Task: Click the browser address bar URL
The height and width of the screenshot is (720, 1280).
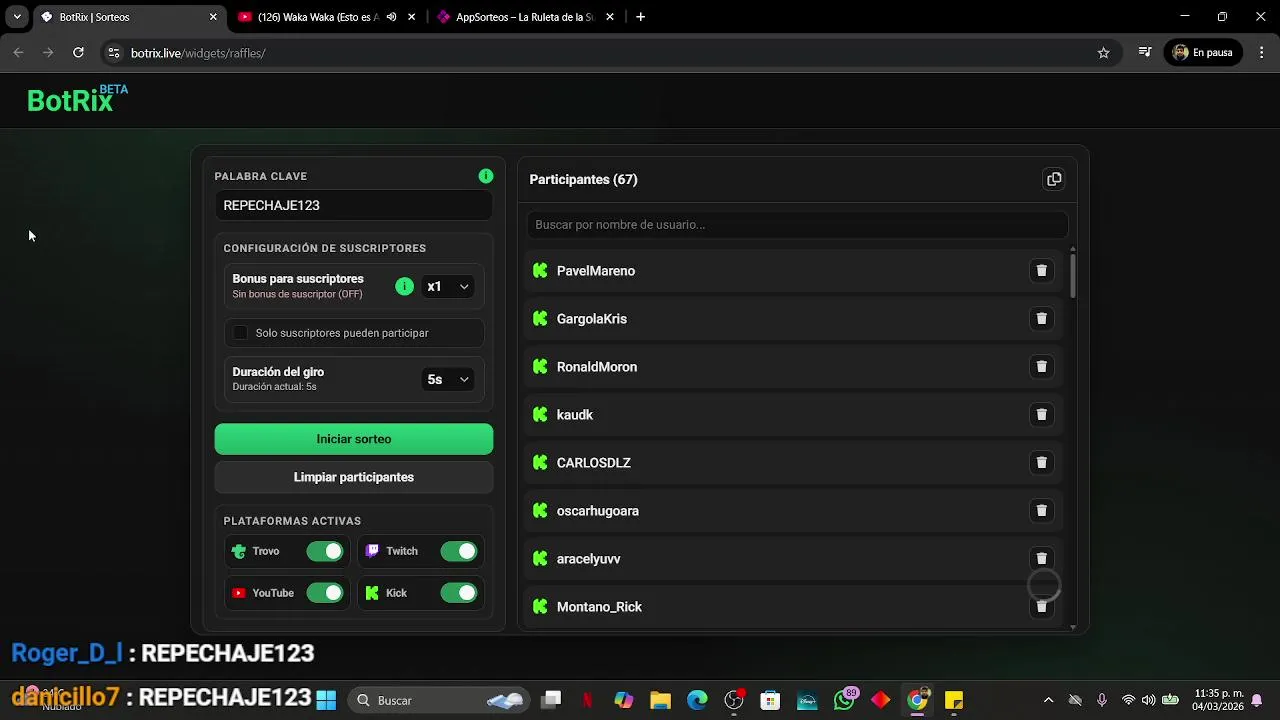Action: 198,53
